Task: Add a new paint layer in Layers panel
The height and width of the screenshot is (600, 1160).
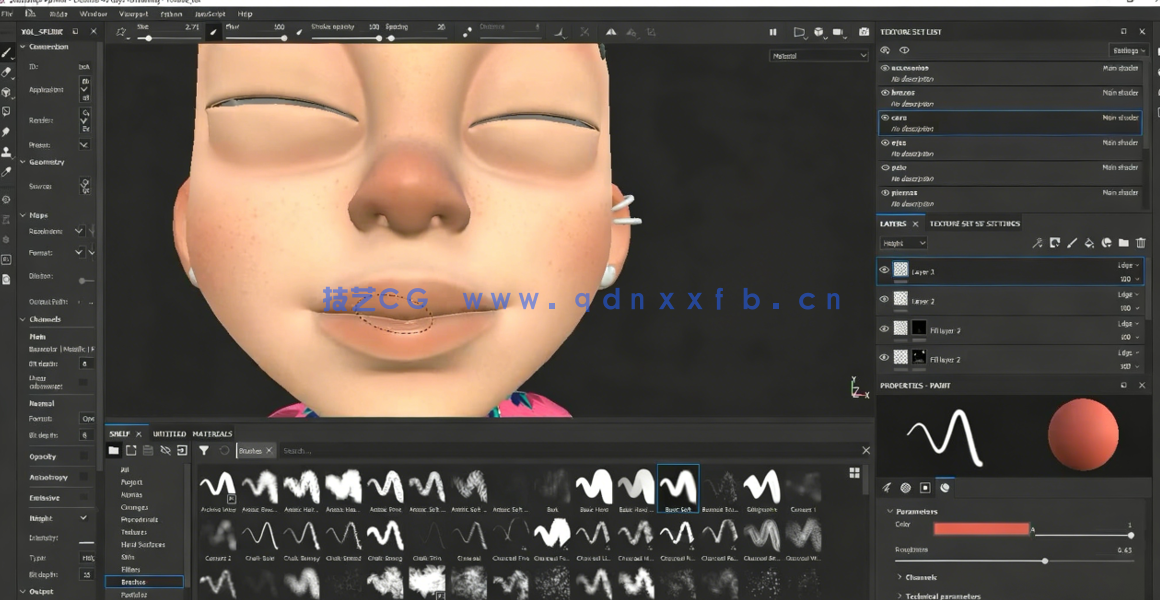Action: point(1073,243)
